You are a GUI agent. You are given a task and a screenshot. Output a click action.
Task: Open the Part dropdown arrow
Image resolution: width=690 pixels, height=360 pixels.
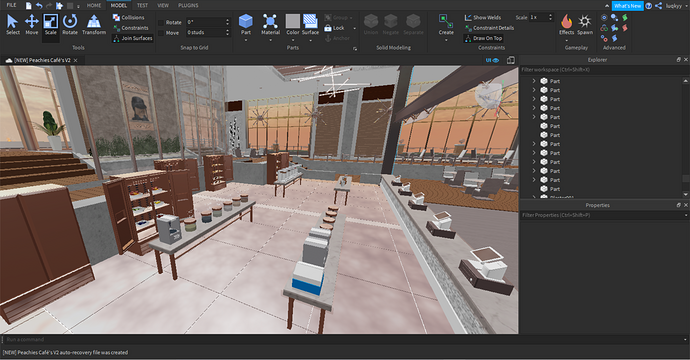[x=246, y=40]
